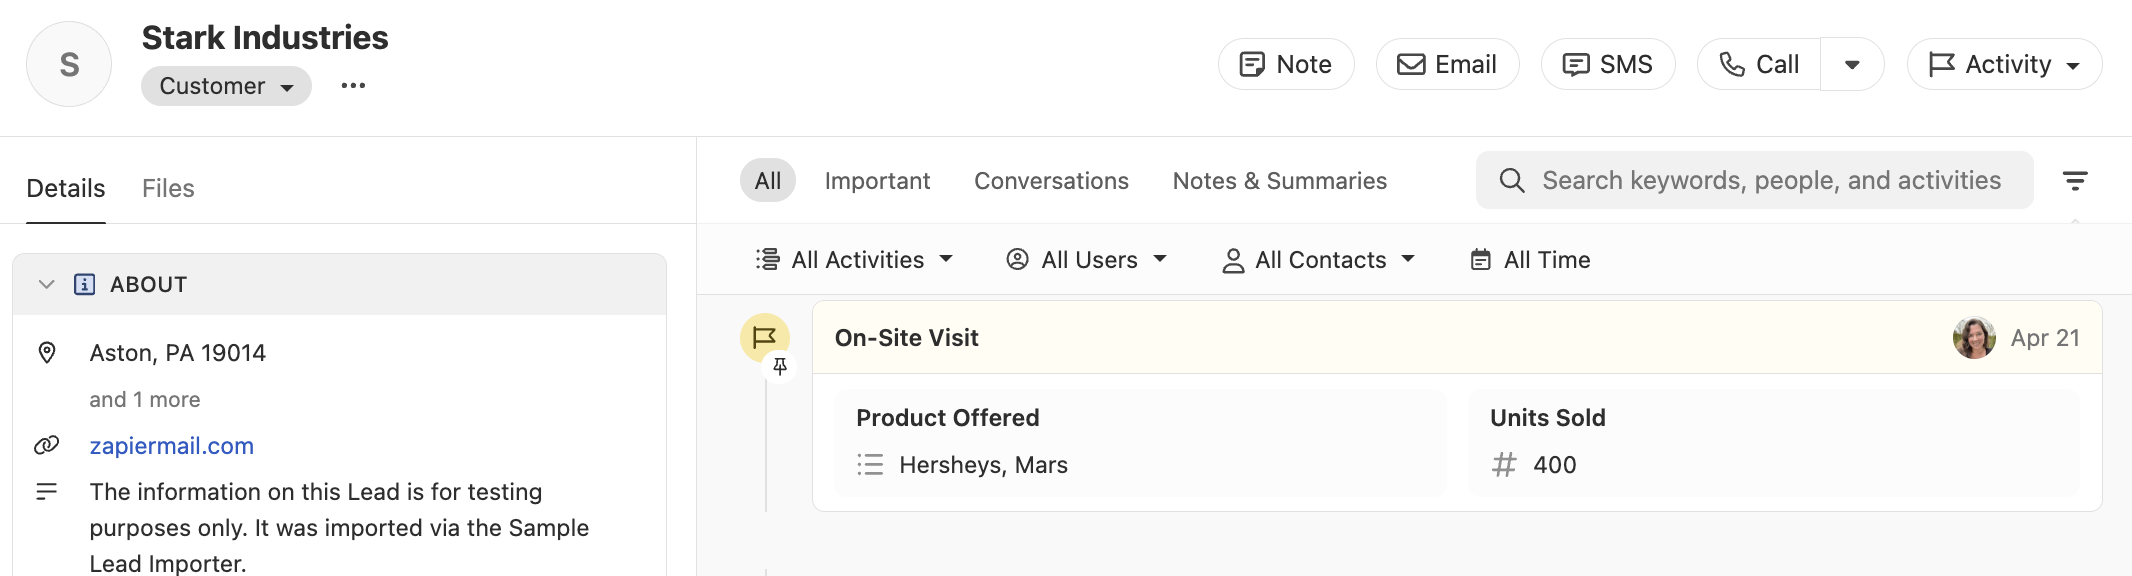Click the magnifier search icon
Image resolution: width=2132 pixels, height=576 pixels.
click(1512, 180)
